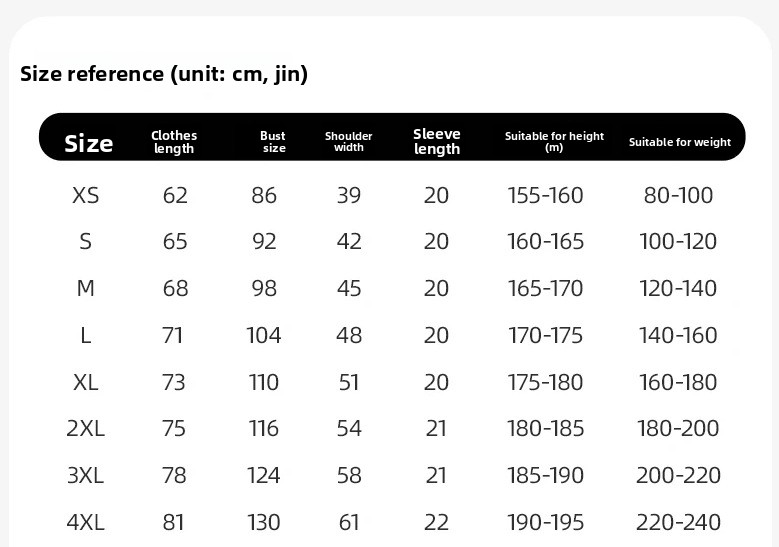The height and width of the screenshot is (547, 779).
Task: Click the XS size row label
Action: [x=86, y=195]
